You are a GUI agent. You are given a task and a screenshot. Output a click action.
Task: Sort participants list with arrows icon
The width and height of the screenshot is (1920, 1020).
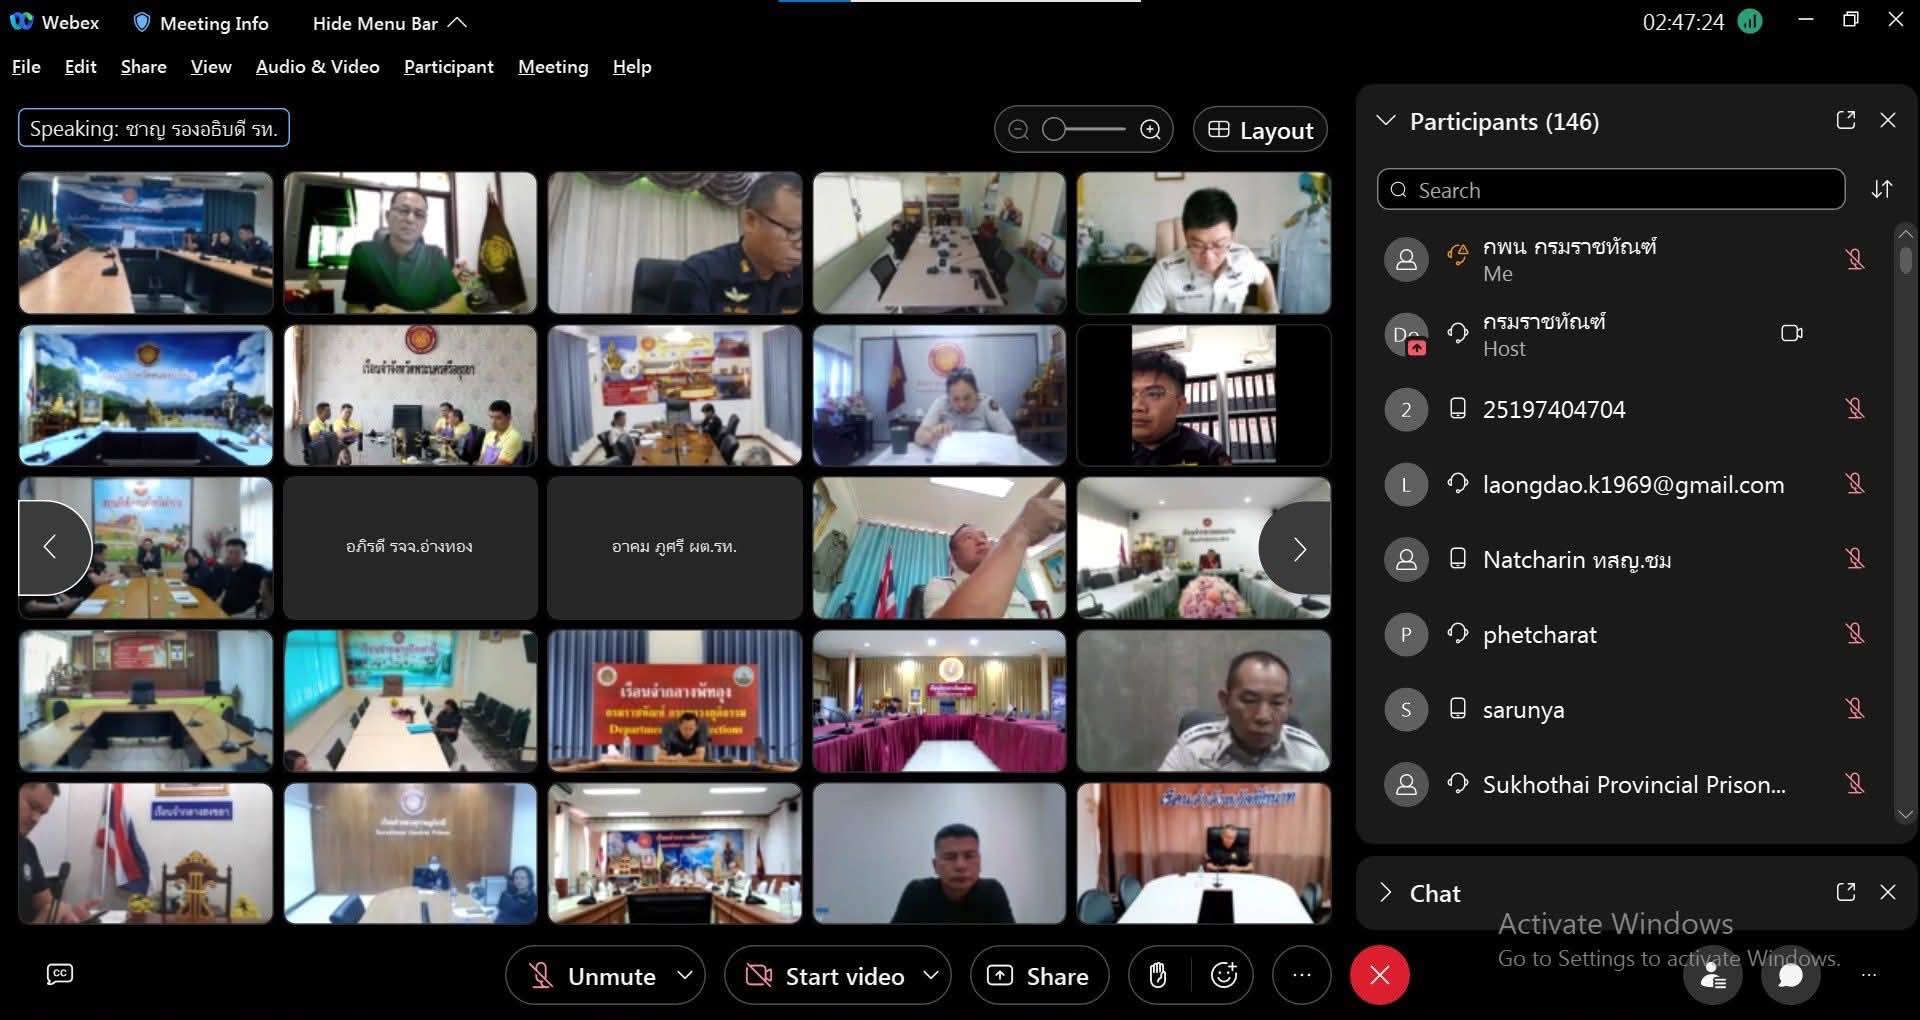[x=1882, y=190]
